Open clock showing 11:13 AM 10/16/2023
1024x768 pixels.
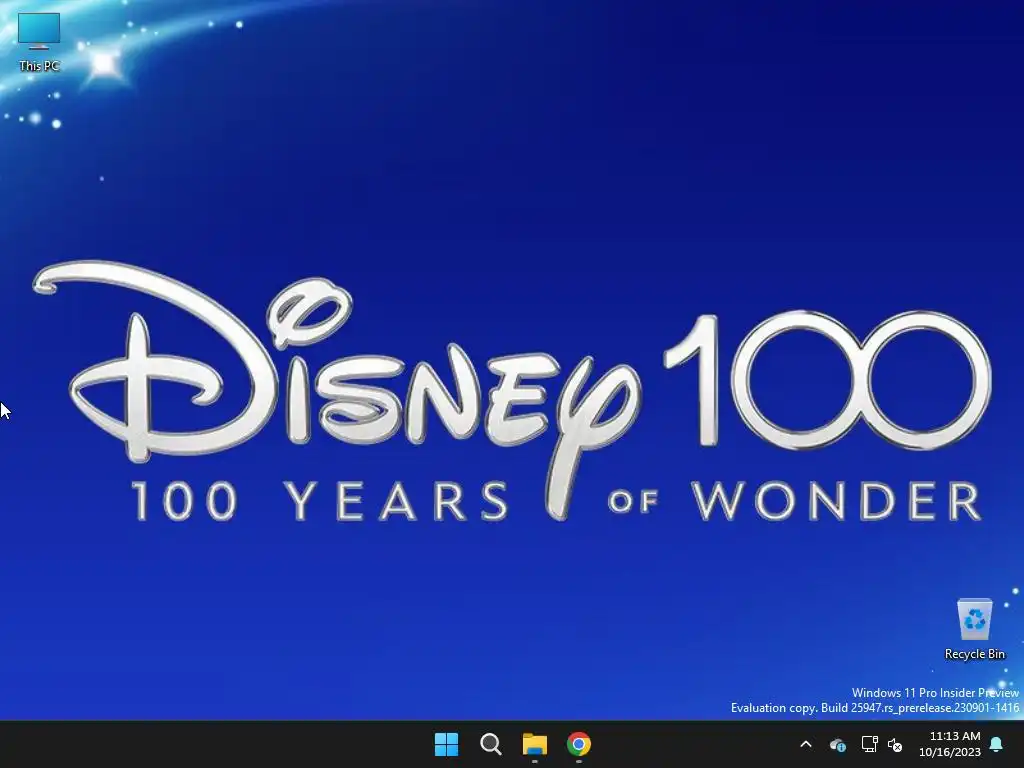click(950, 744)
